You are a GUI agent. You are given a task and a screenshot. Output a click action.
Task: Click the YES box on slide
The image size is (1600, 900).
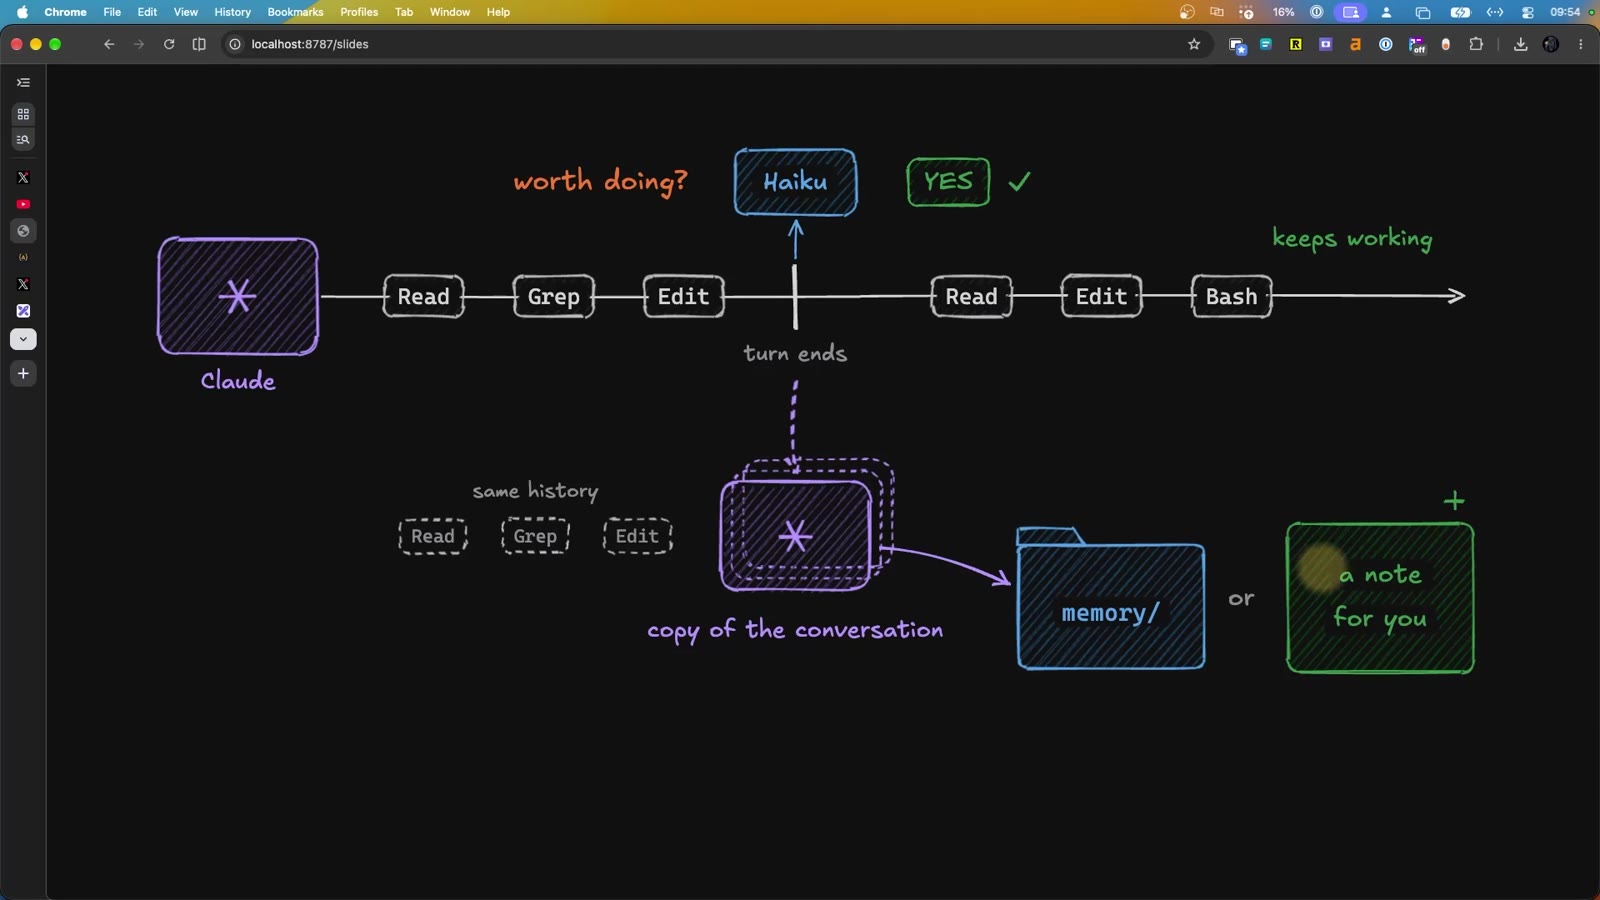948,182
